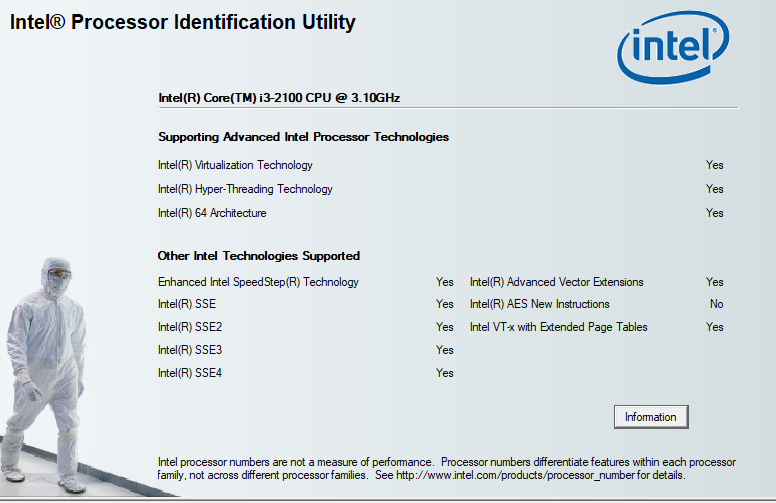The height and width of the screenshot is (503, 776).
Task: Click the 'Yes' value for Virtualization Technology
Action: [715, 165]
